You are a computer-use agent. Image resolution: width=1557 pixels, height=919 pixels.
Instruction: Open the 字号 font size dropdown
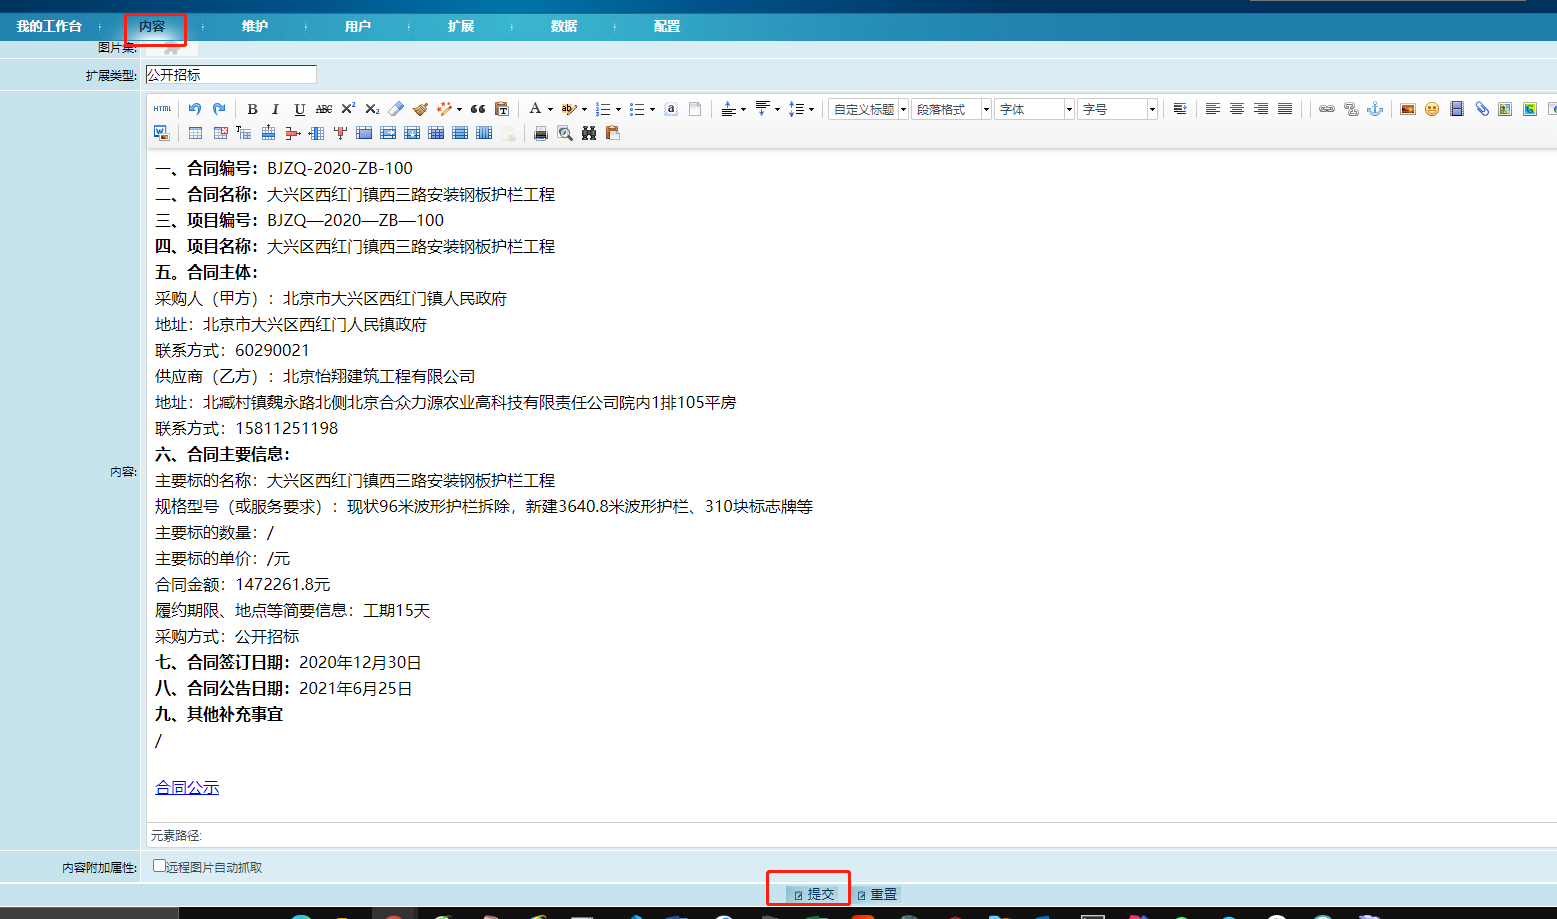tap(1117, 109)
